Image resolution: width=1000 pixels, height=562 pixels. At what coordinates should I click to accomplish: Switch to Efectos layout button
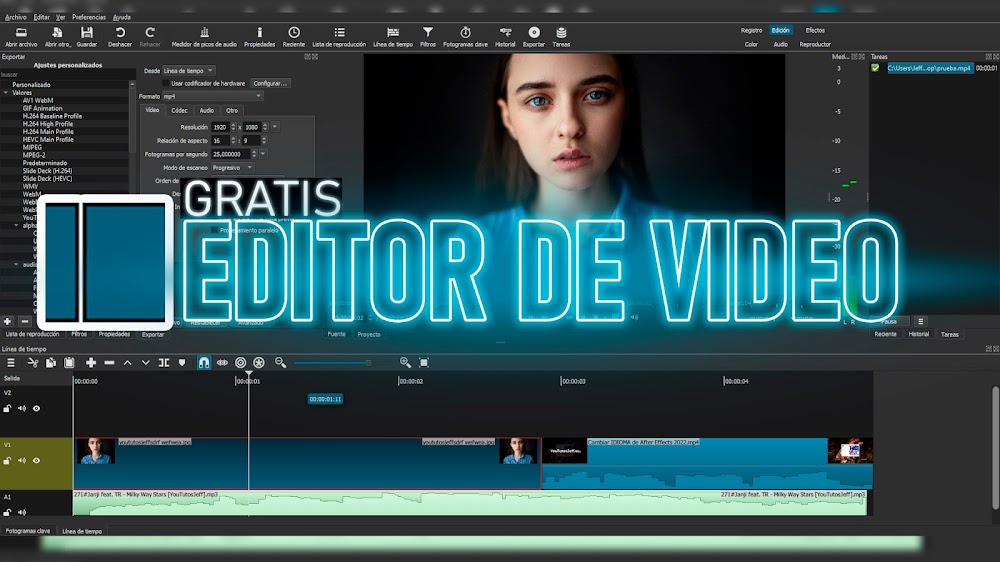tap(815, 31)
